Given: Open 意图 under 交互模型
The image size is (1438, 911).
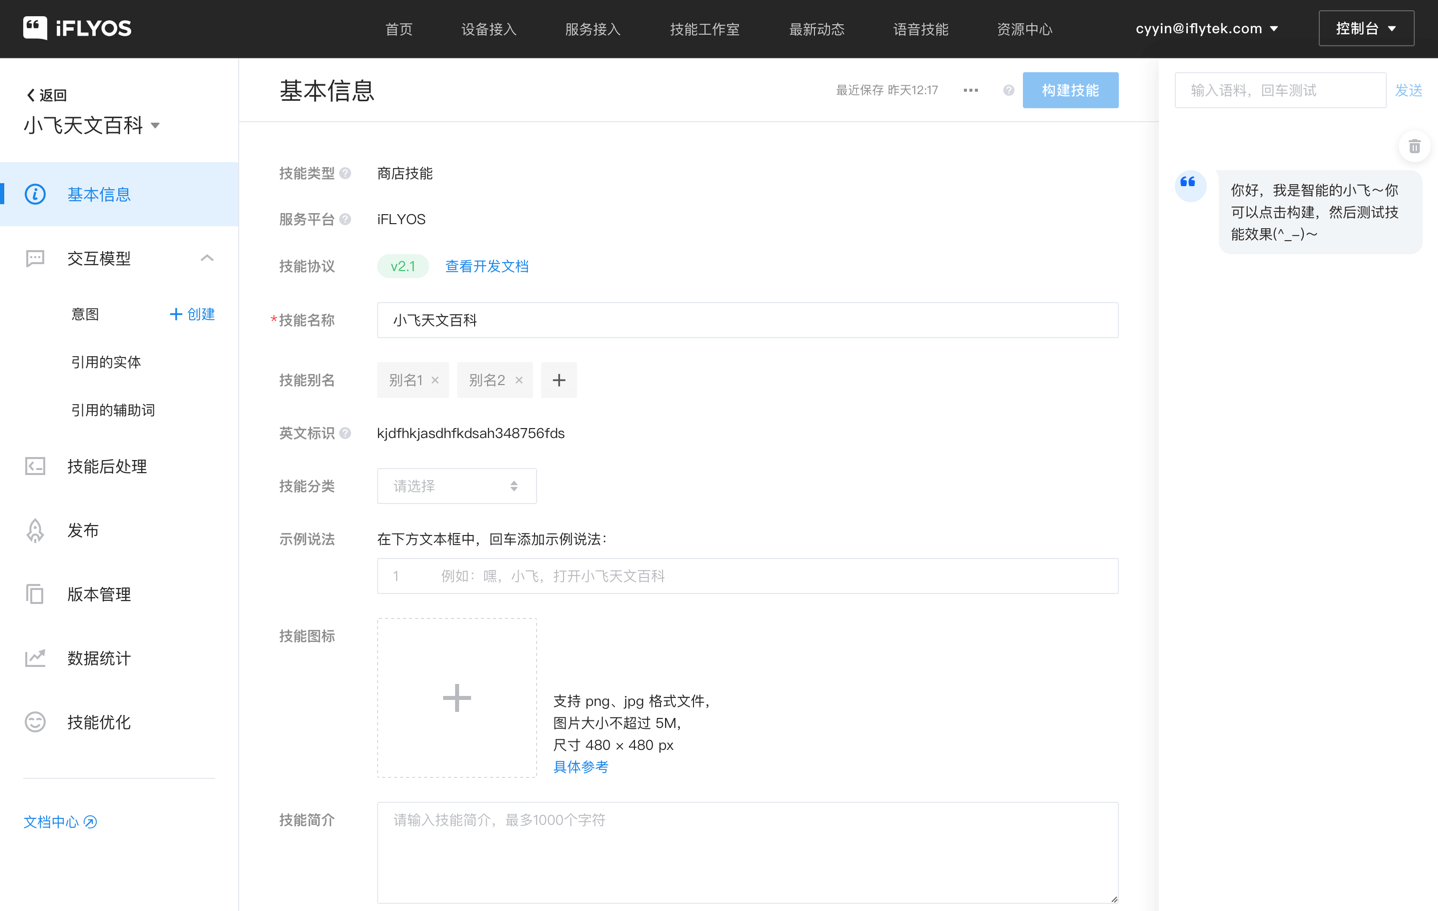Looking at the screenshot, I should (85, 314).
